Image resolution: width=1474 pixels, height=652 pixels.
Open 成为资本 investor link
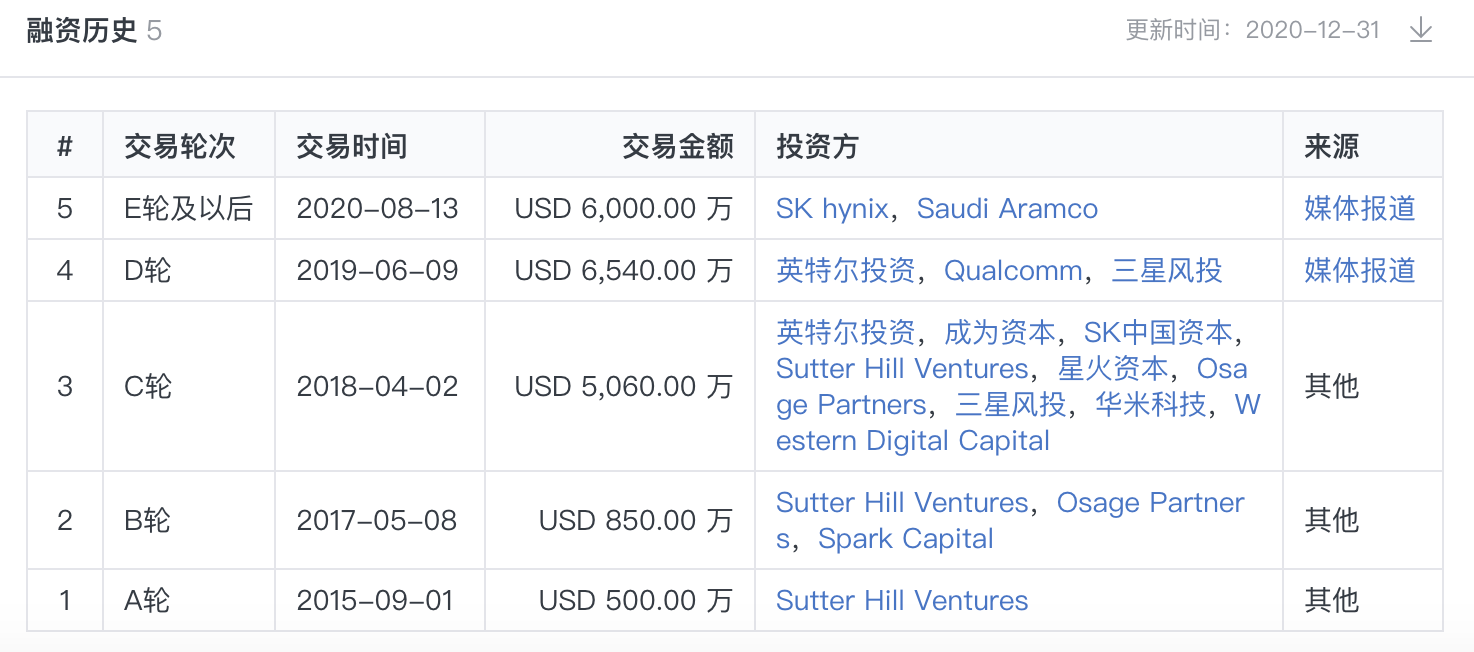(x=999, y=332)
